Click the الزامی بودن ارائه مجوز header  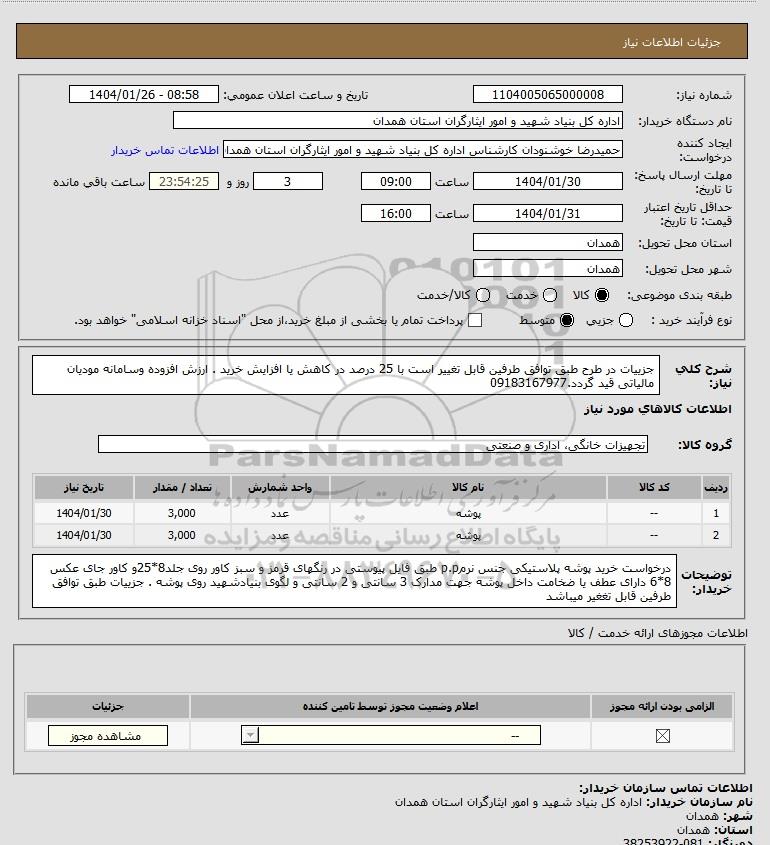(662, 706)
